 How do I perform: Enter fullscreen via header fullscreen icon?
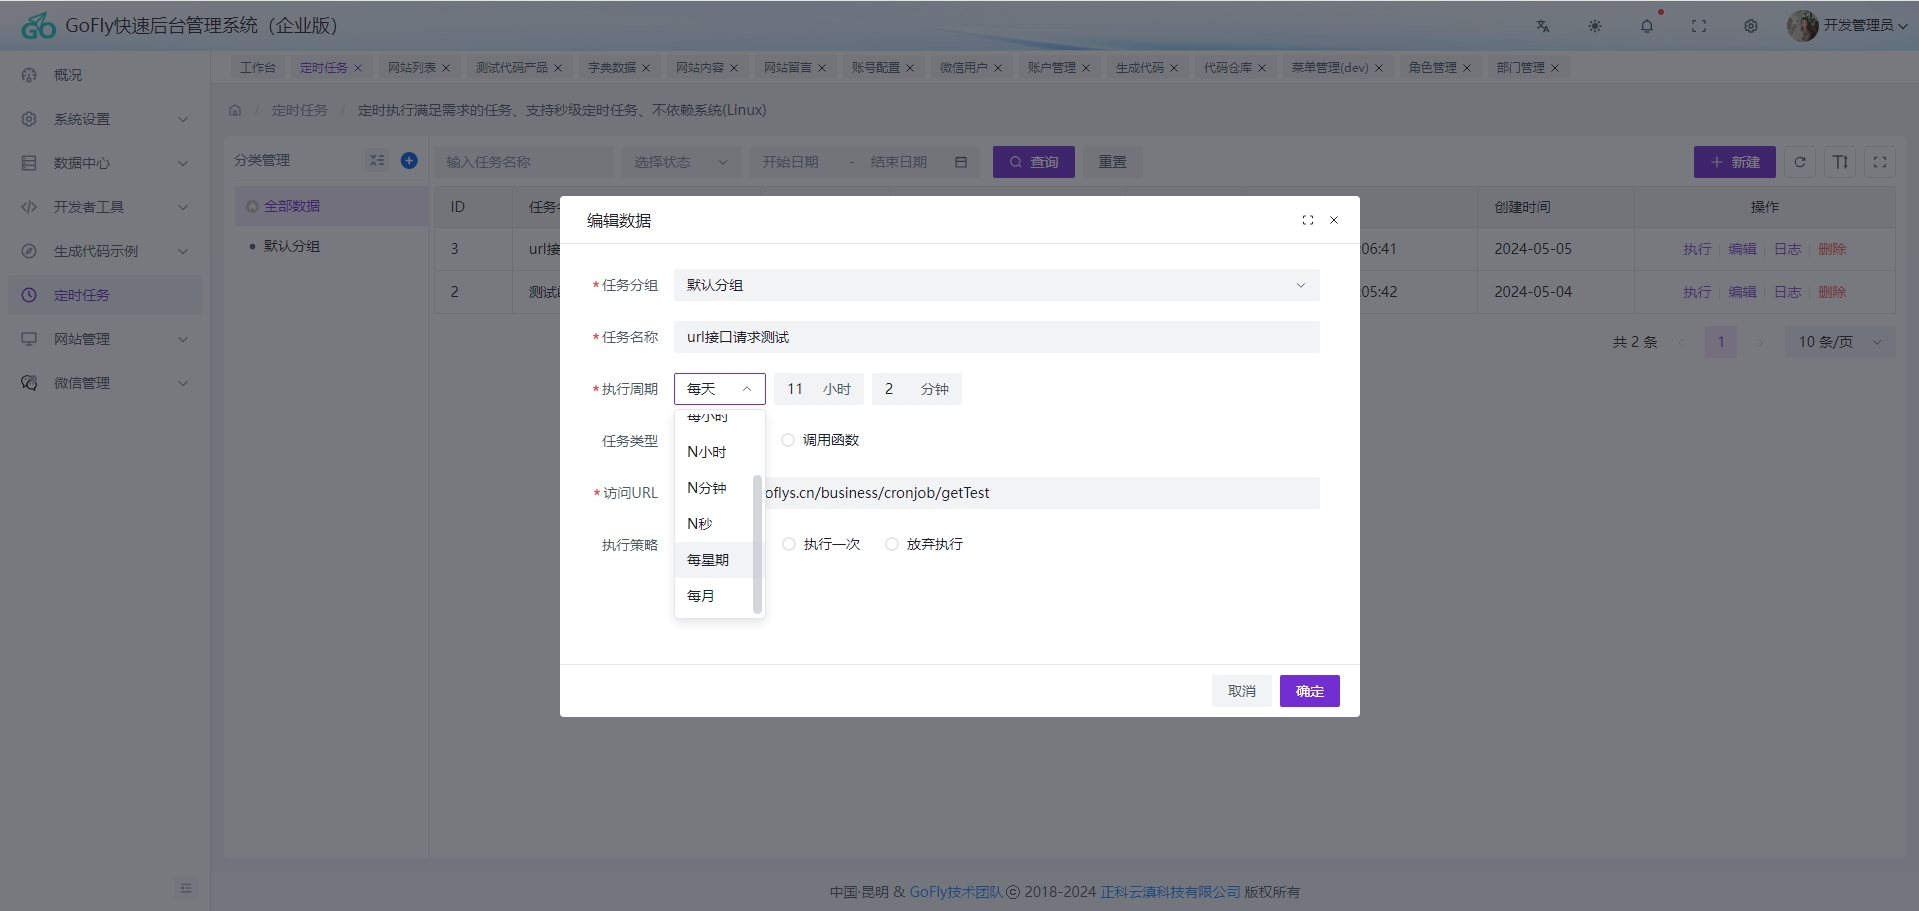point(1699,26)
